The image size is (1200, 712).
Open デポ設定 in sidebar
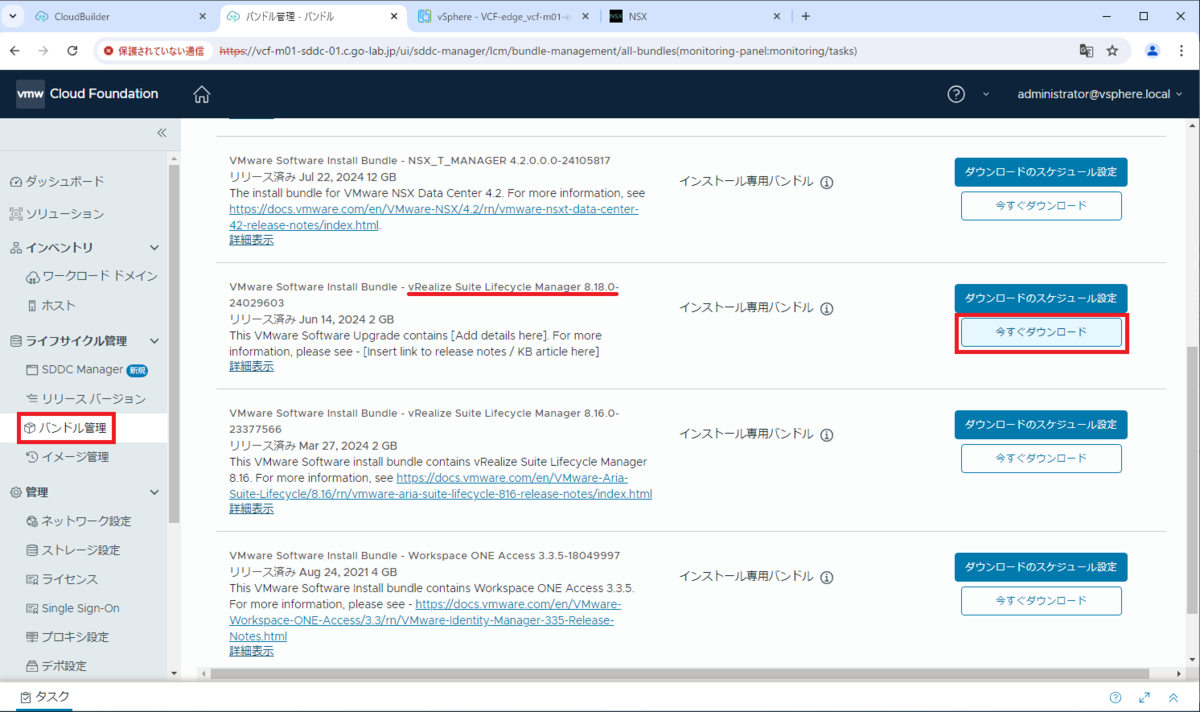pos(57,666)
